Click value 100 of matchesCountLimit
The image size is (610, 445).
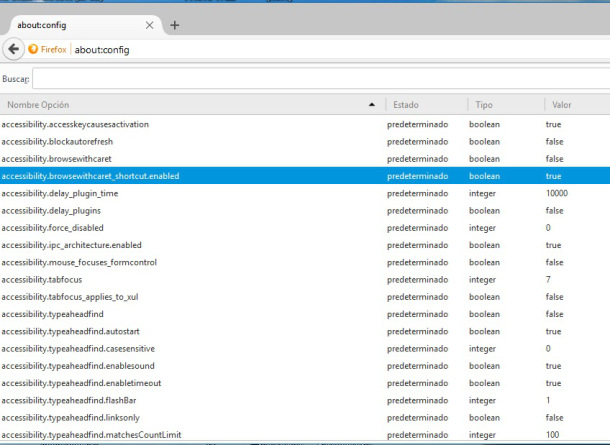tap(553, 434)
